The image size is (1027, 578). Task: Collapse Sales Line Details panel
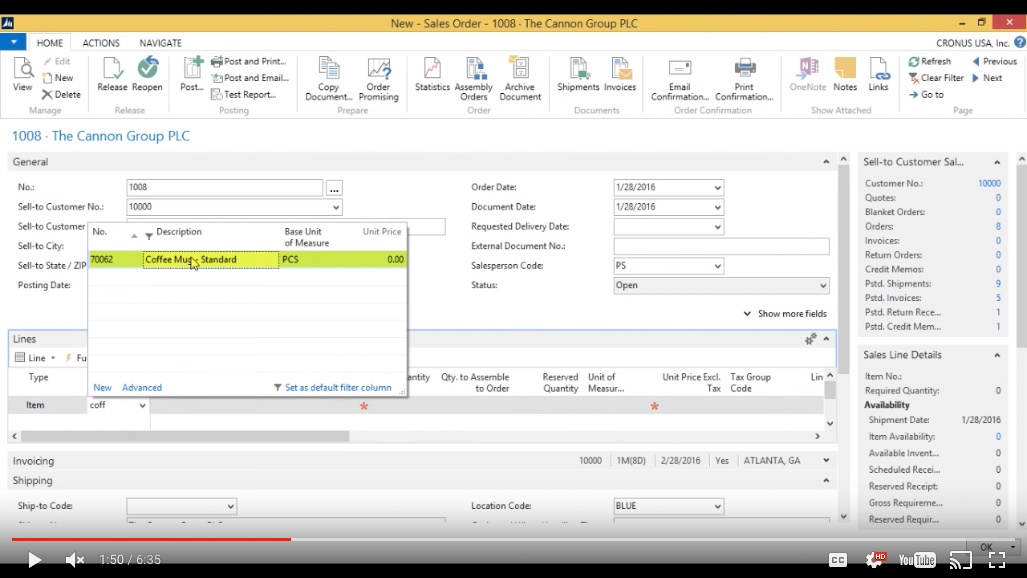997,355
